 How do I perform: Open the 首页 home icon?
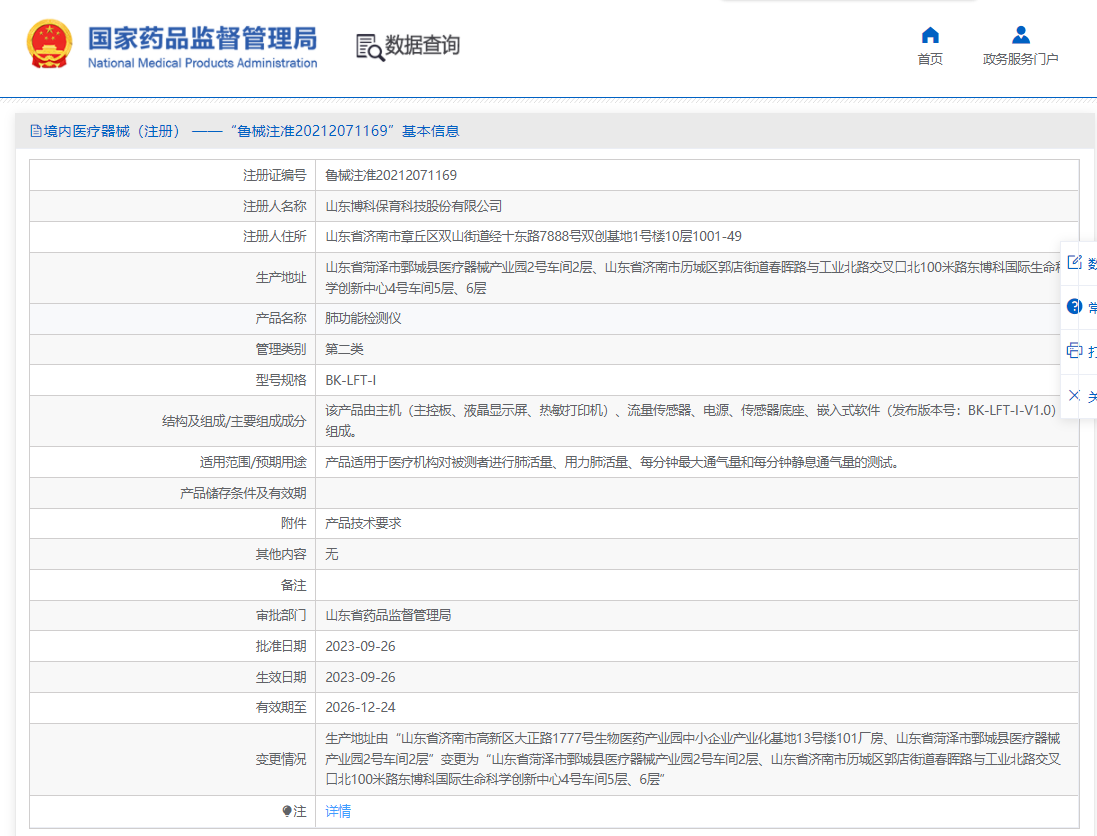click(x=930, y=35)
